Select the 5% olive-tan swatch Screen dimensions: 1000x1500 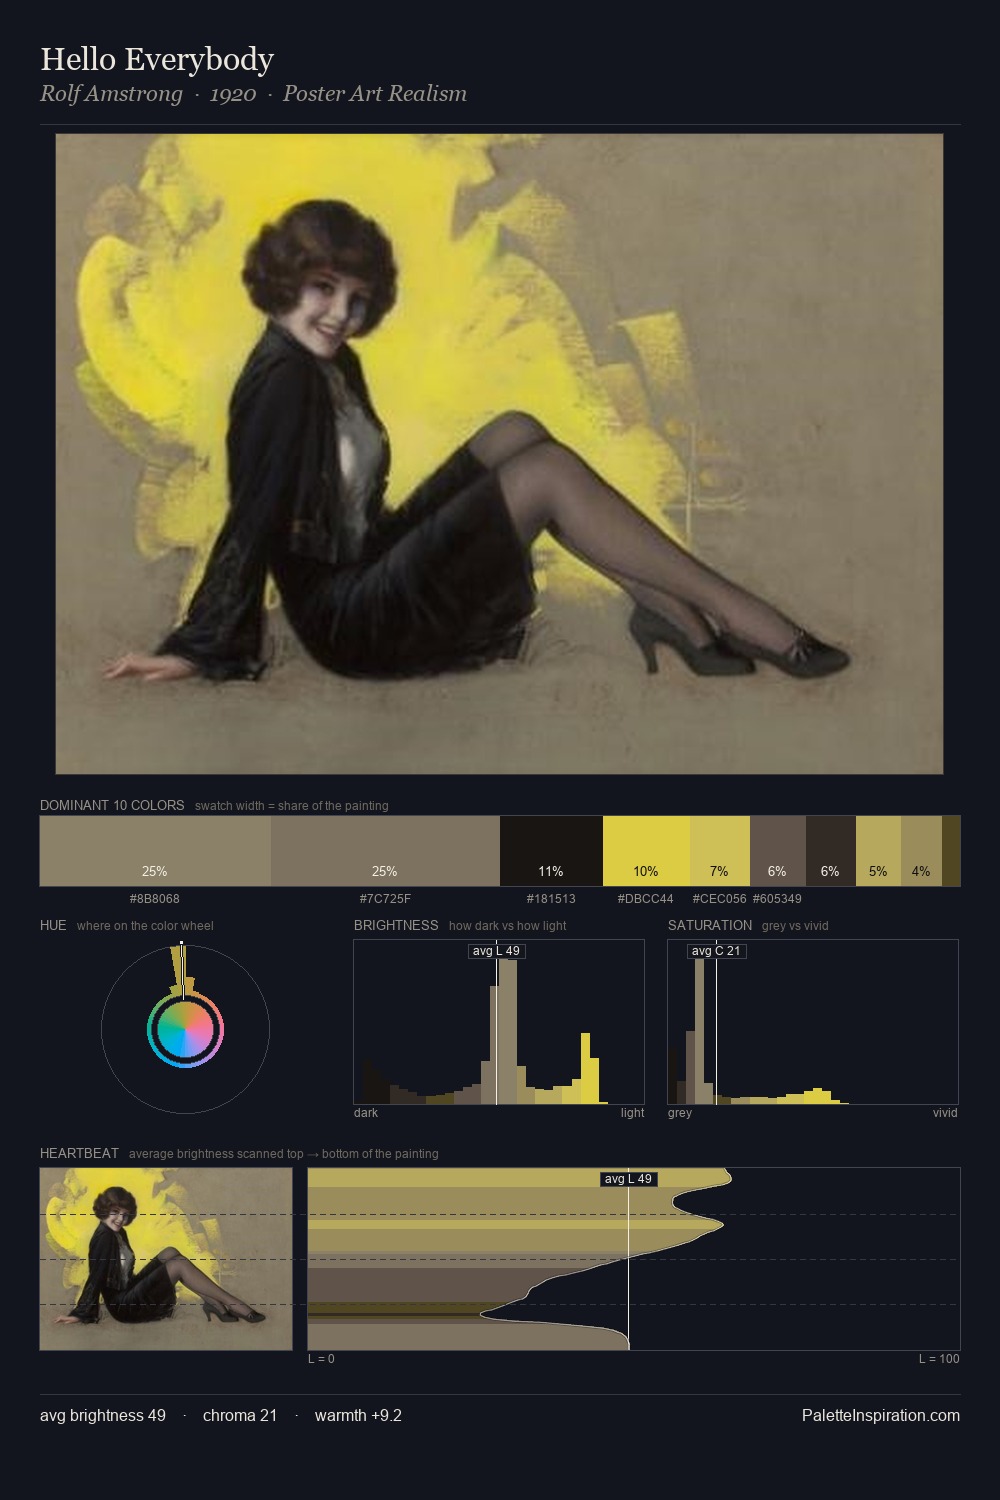click(x=878, y=851)
